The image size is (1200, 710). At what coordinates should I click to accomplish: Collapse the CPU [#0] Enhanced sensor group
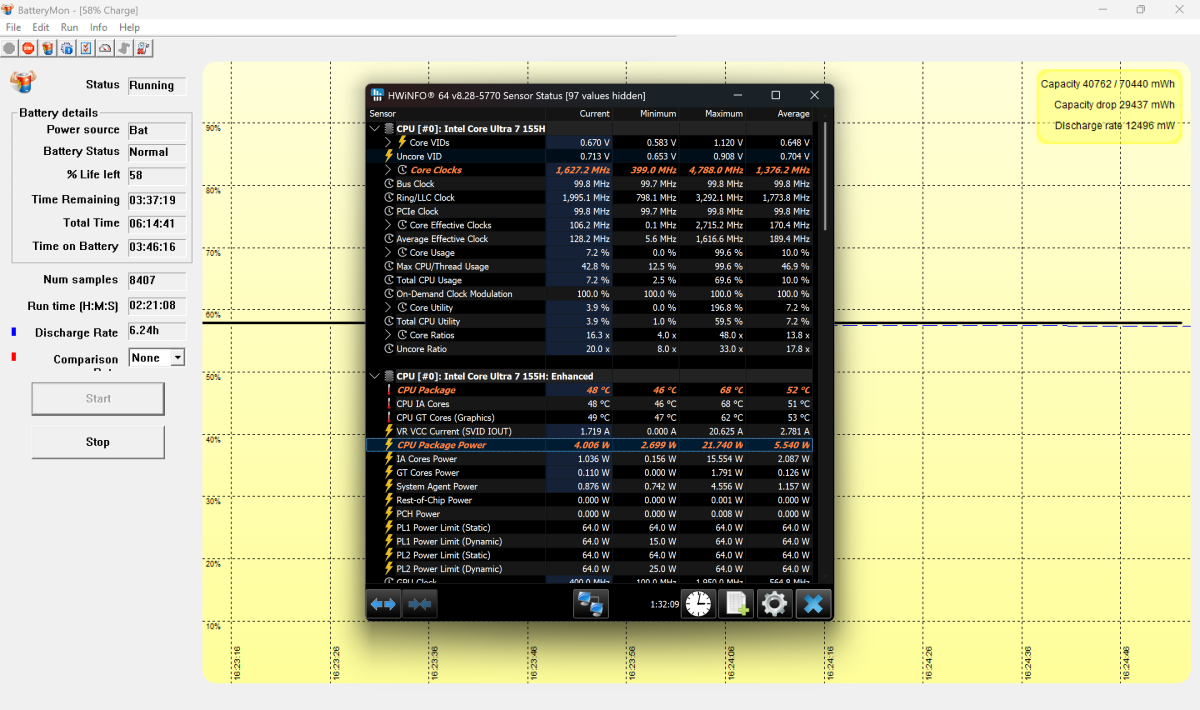tap(375, 377)
